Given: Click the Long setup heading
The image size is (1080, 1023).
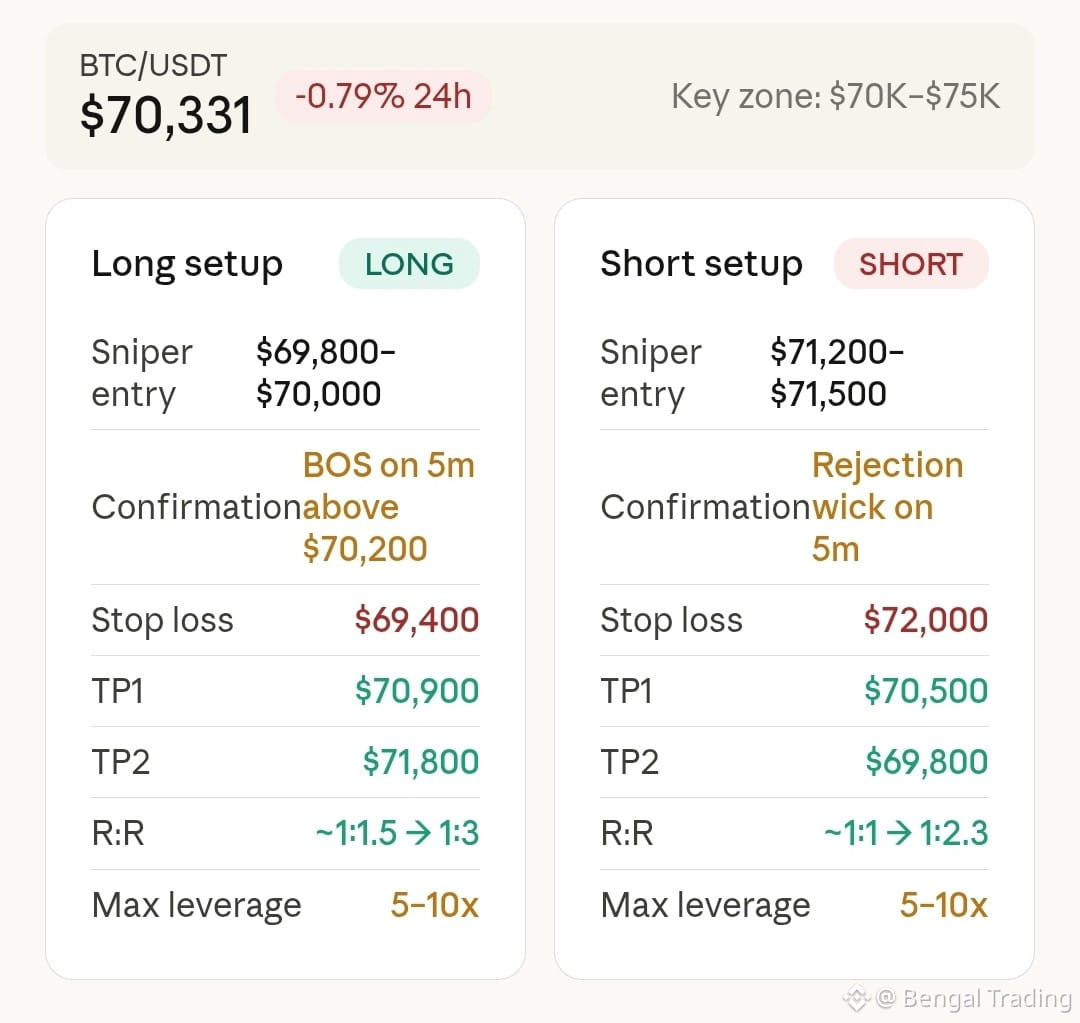Looking at the screenshot, I should tap(187, 264).
